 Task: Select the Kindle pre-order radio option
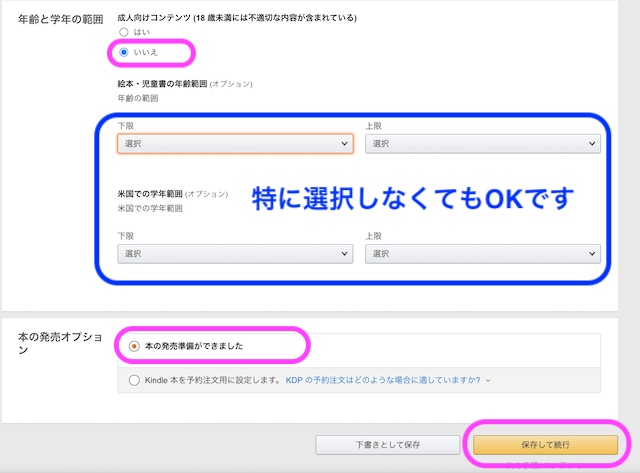(135, 380)
